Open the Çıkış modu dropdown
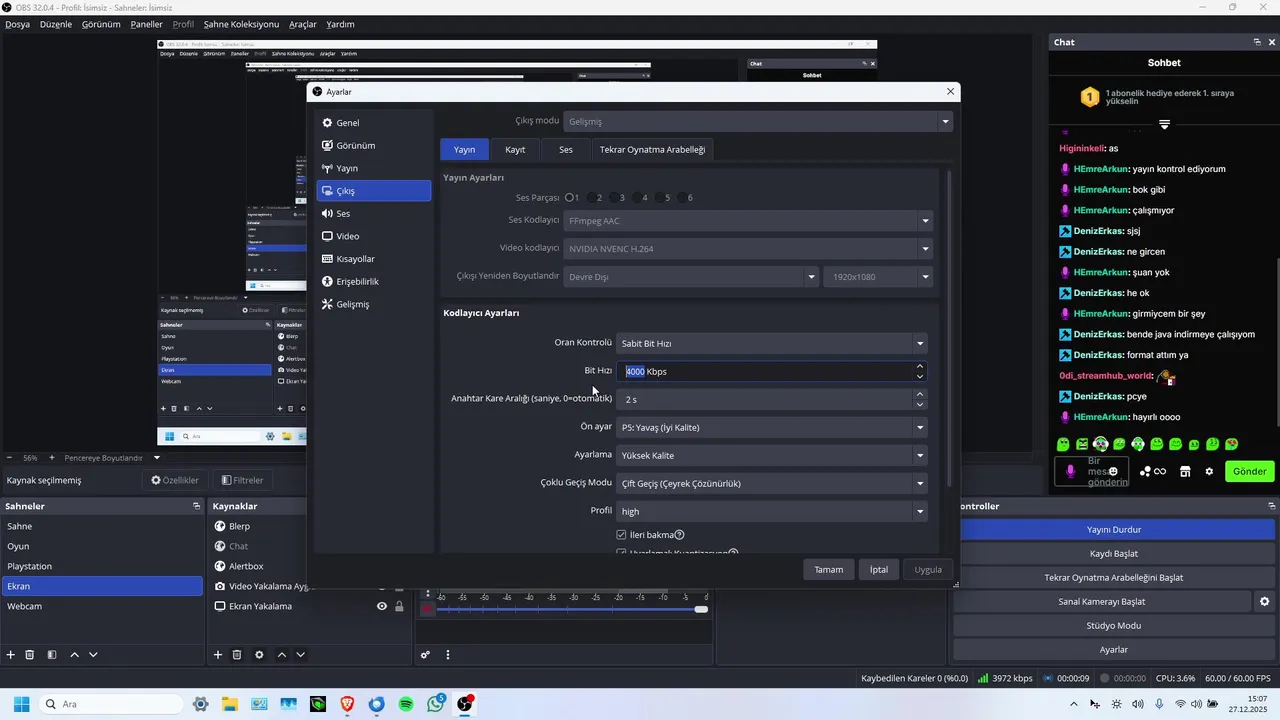This screenshot has height=720, width=1280. [x=758, y=121]
